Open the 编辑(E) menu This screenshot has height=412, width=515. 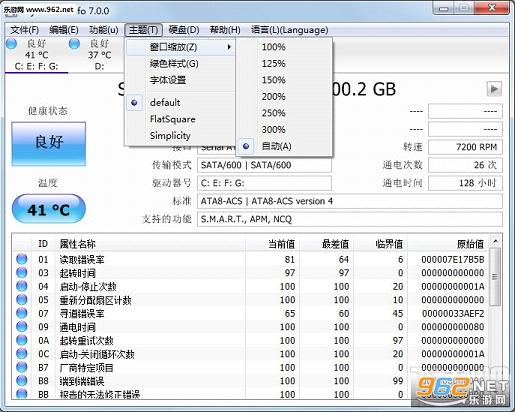(64, 30)
